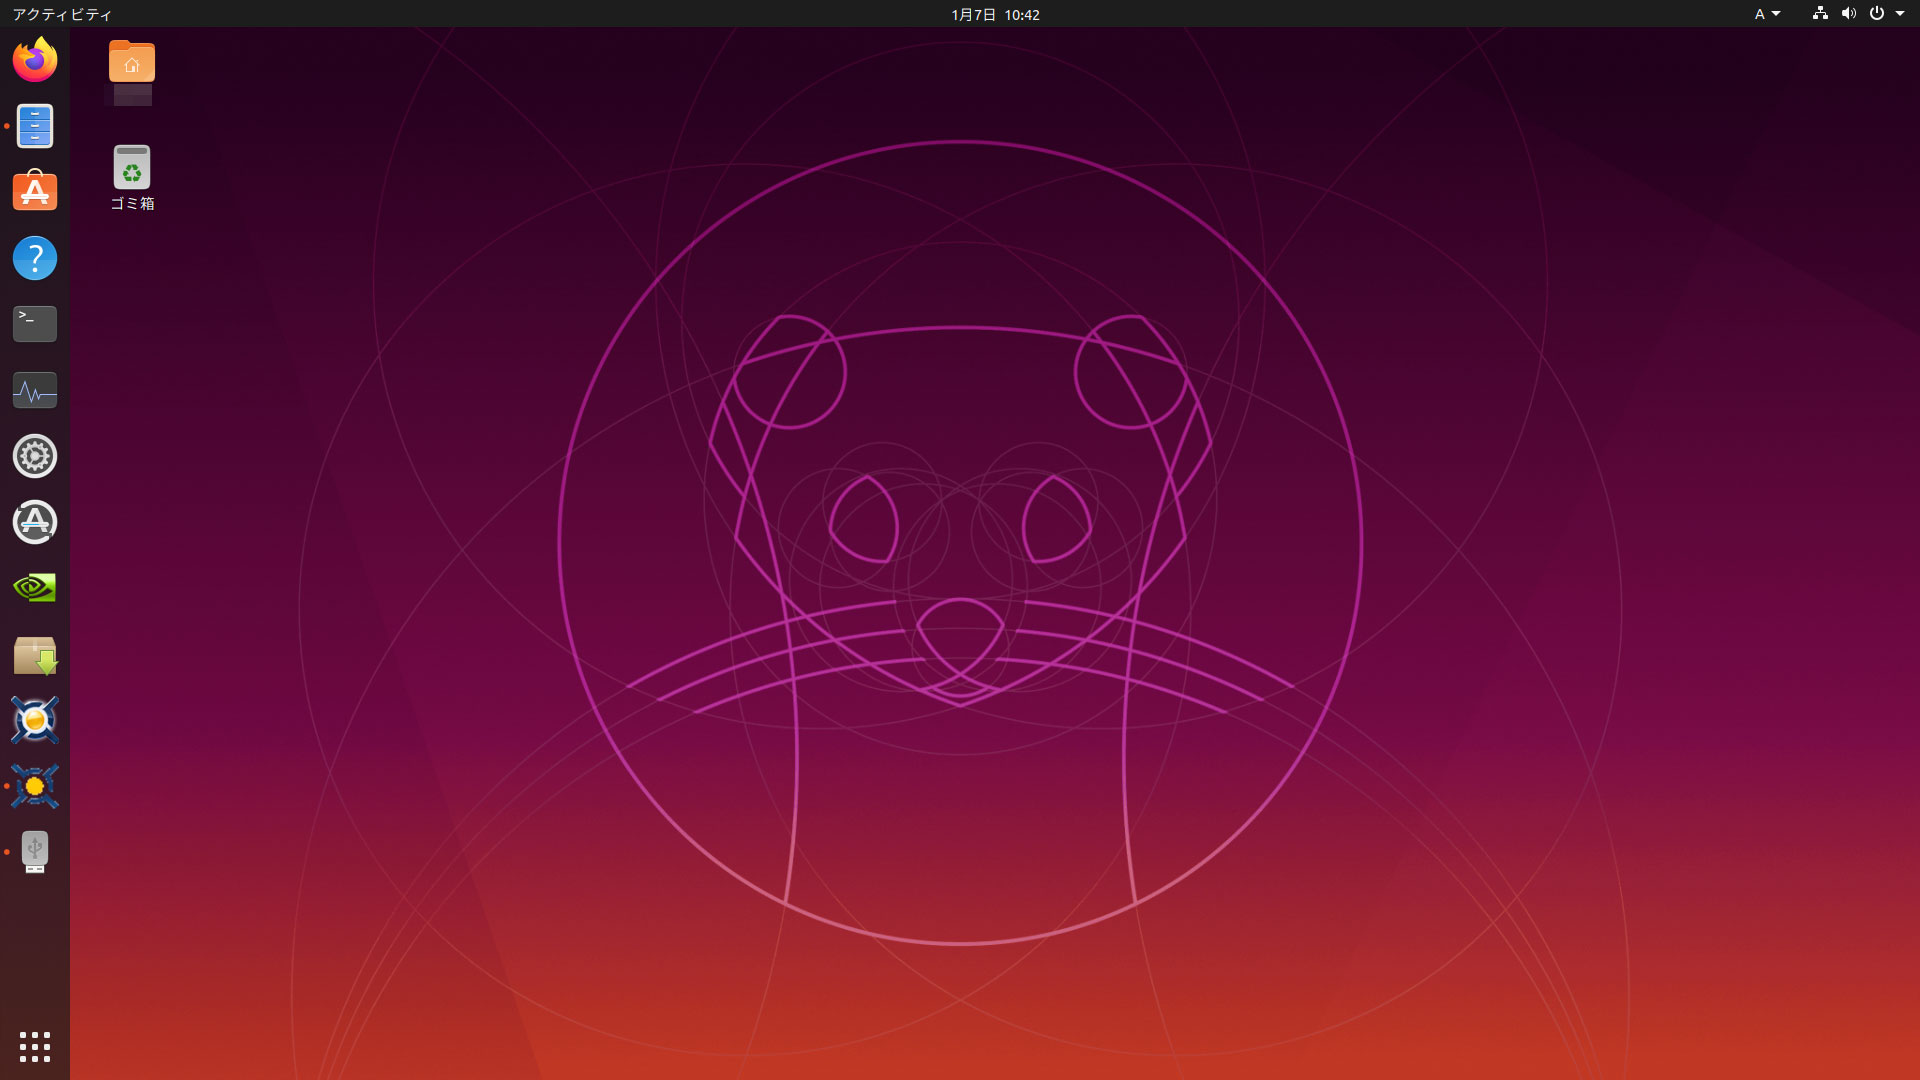Open the date and time calendar menu

(995, 14)
